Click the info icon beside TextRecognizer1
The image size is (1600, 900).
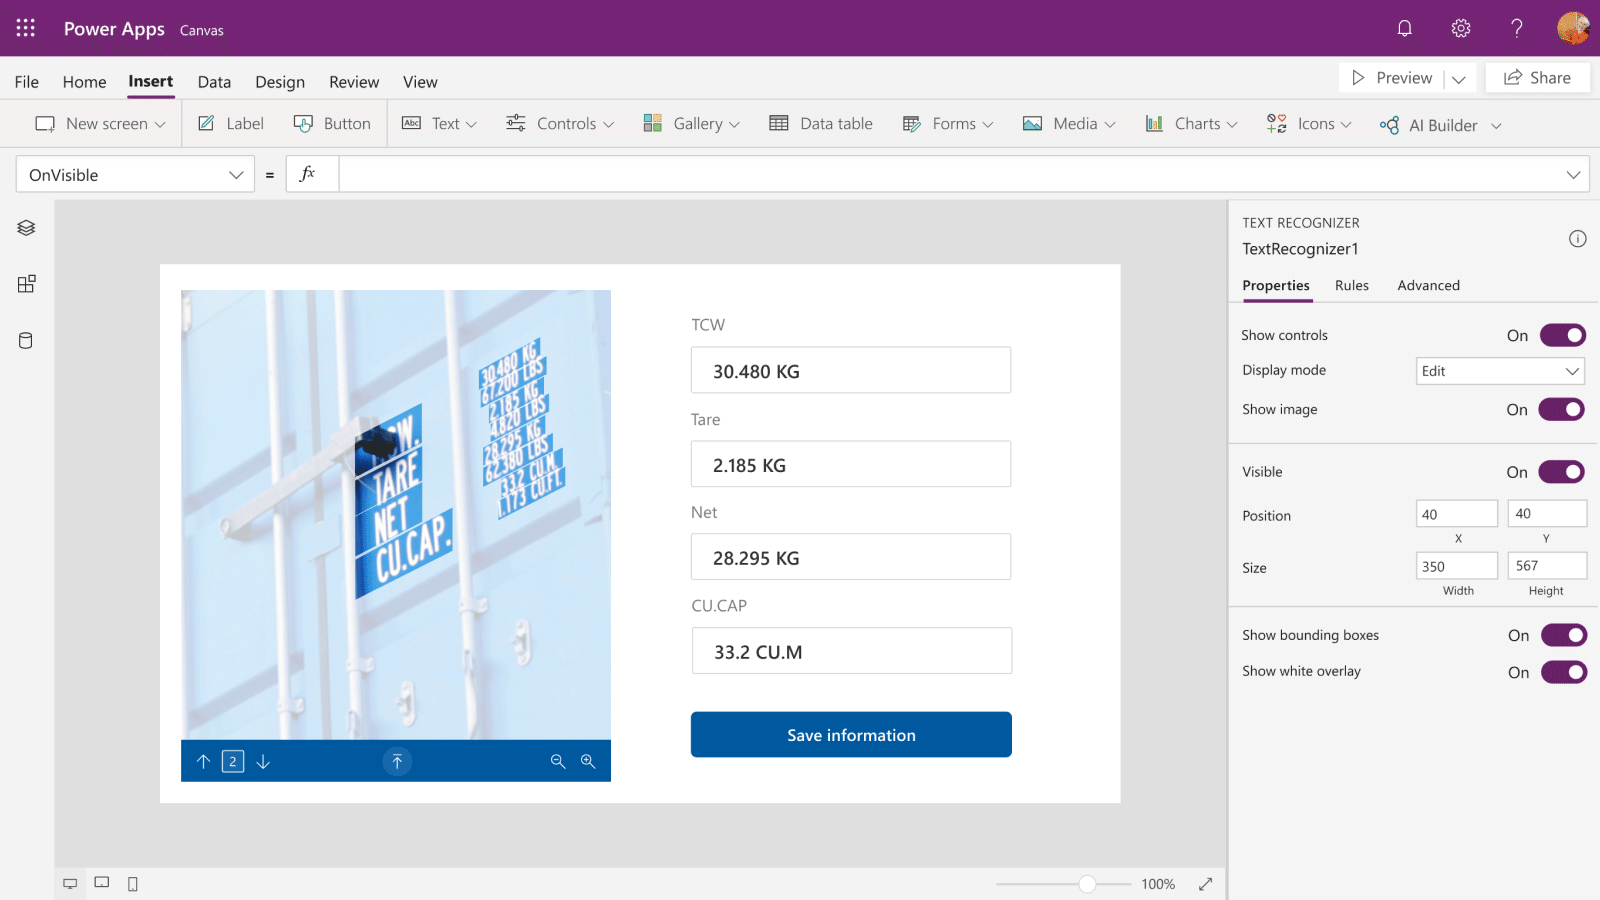1577,239
